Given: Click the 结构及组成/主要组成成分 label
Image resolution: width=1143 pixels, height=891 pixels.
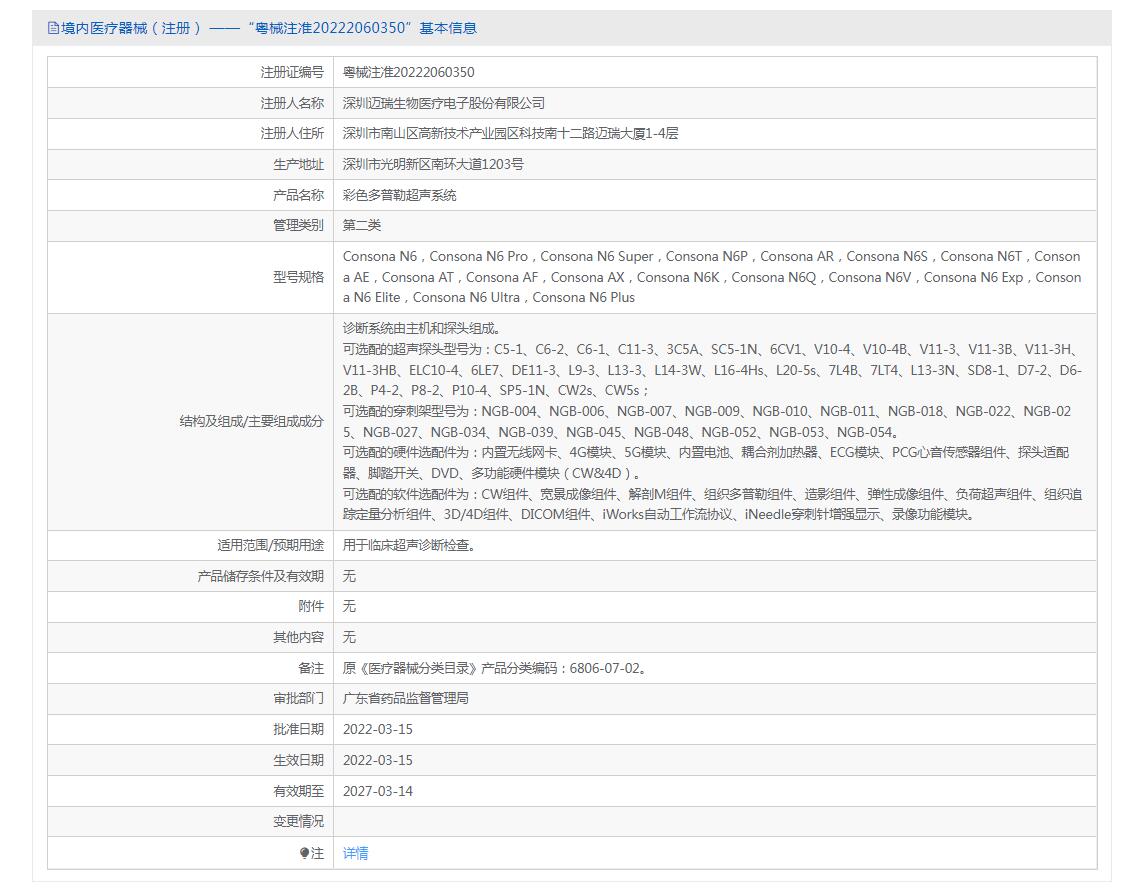Looking at the screenshot, I should point(251,421).
